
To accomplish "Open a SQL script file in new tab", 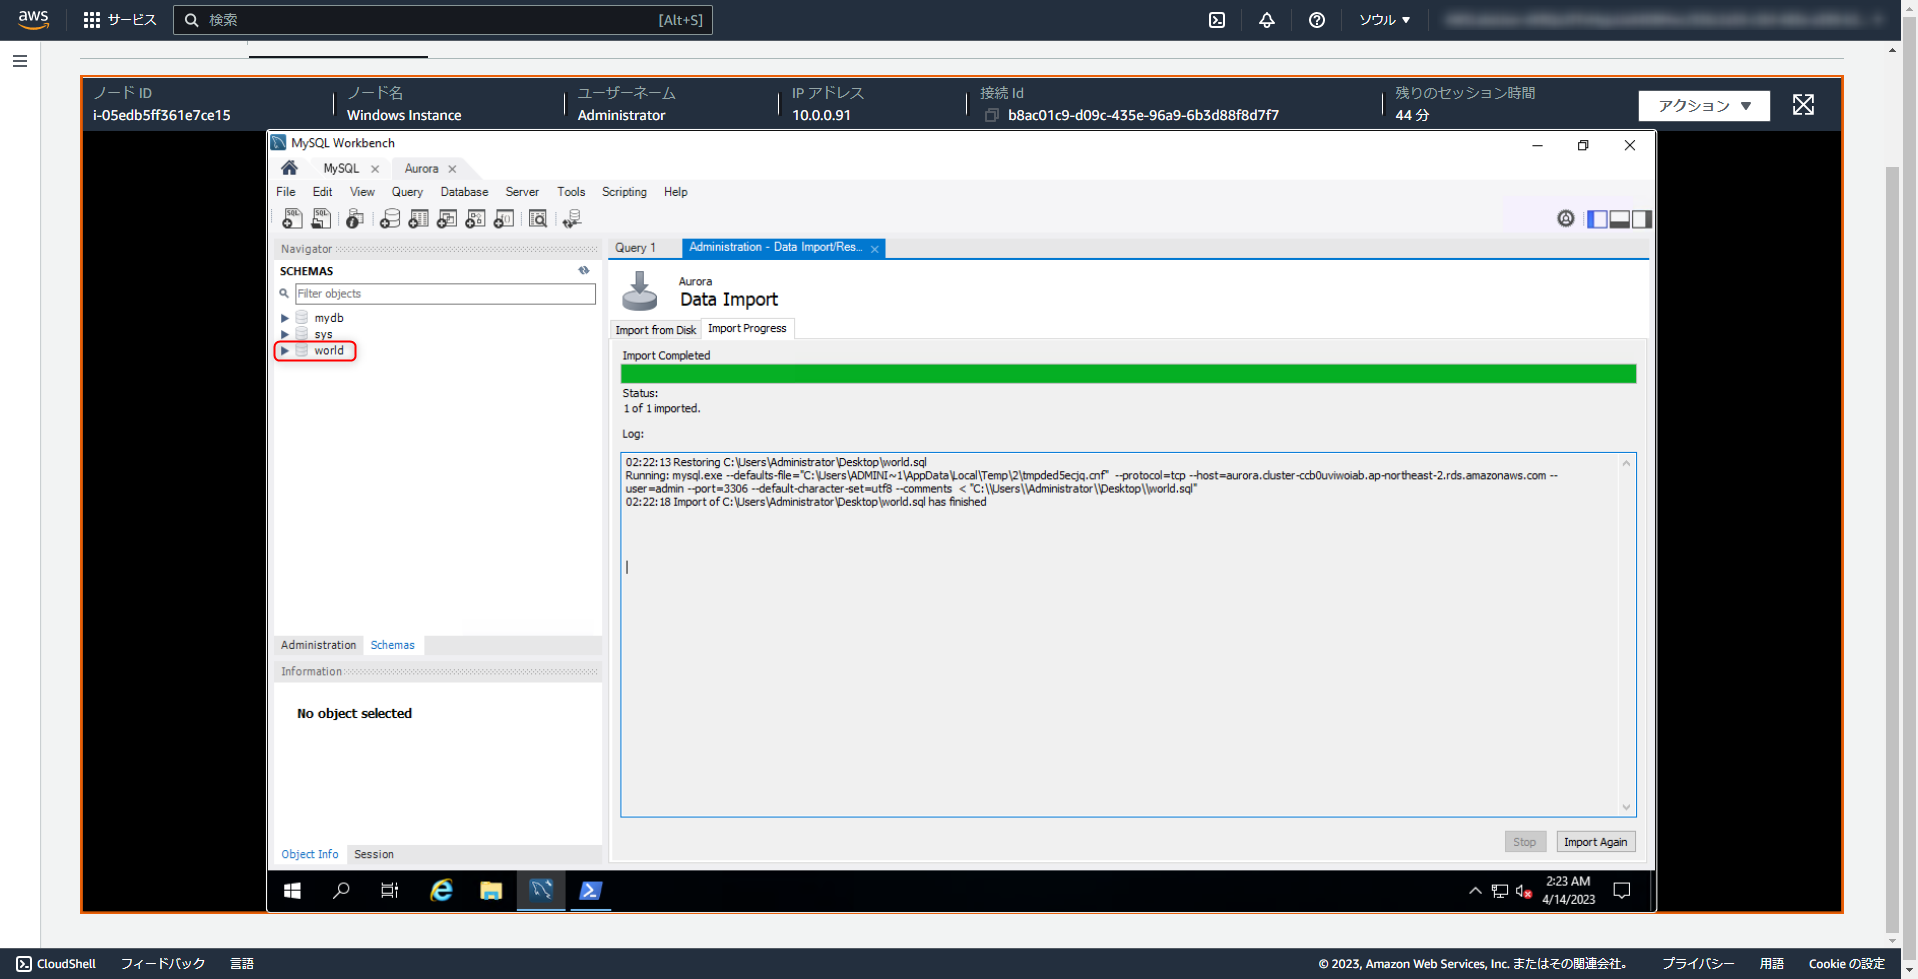I will click(x=321, y=218).
